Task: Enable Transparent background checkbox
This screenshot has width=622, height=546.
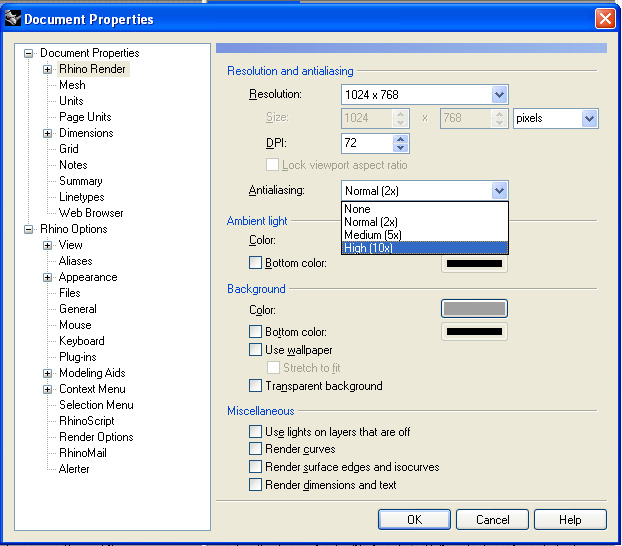Action: pos(255,386)
